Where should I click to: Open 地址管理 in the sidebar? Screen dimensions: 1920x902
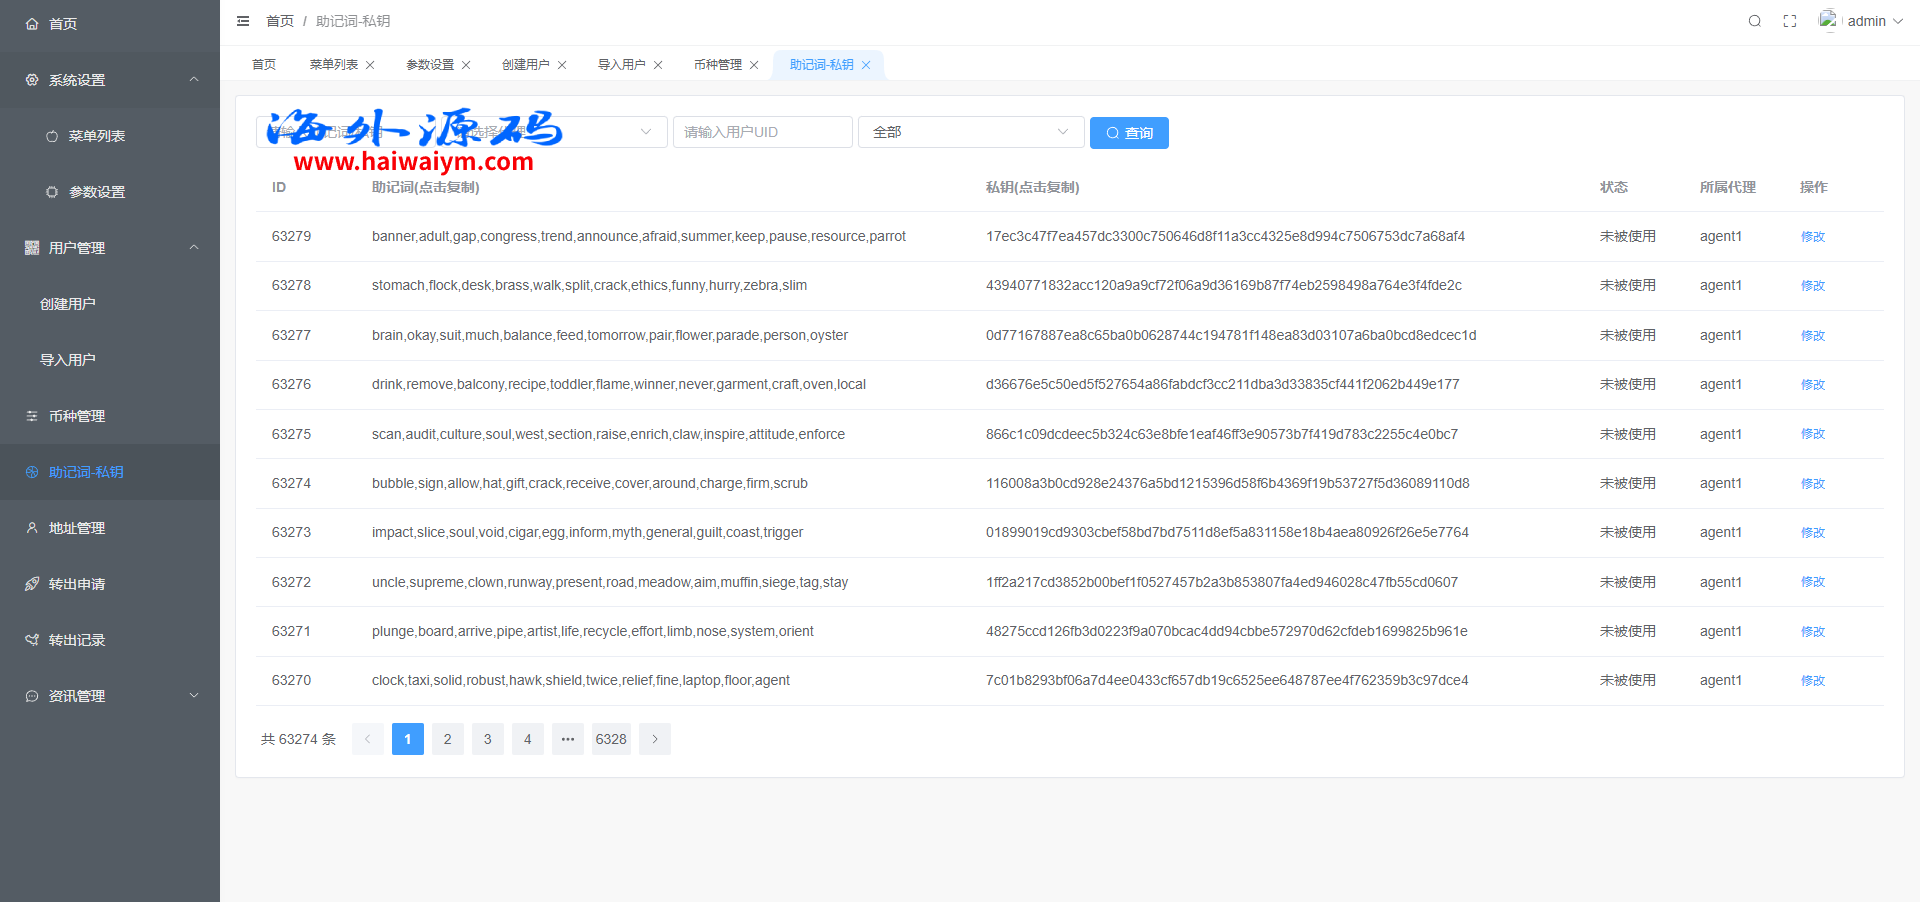pos(77,528)
